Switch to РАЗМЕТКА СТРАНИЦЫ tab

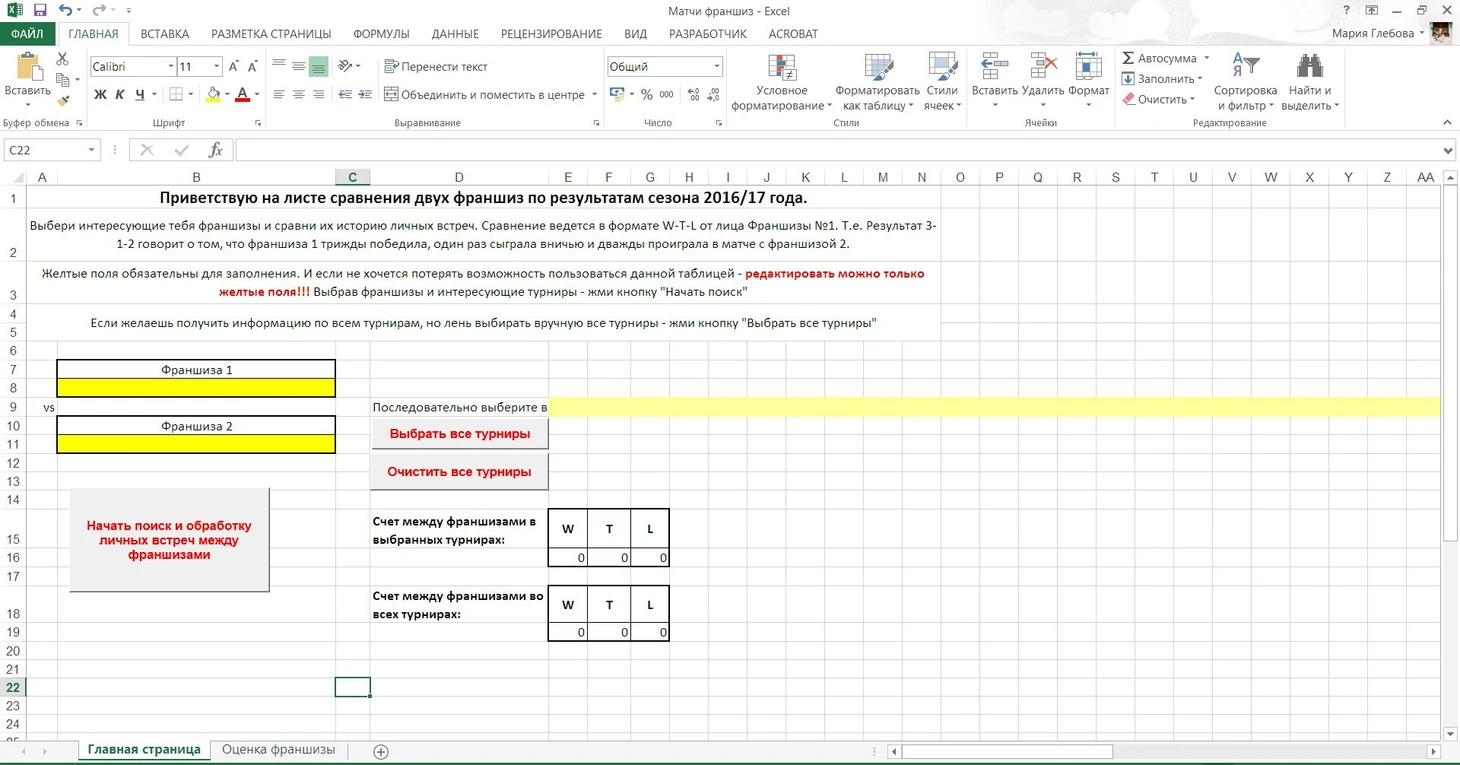click(271, 33)
